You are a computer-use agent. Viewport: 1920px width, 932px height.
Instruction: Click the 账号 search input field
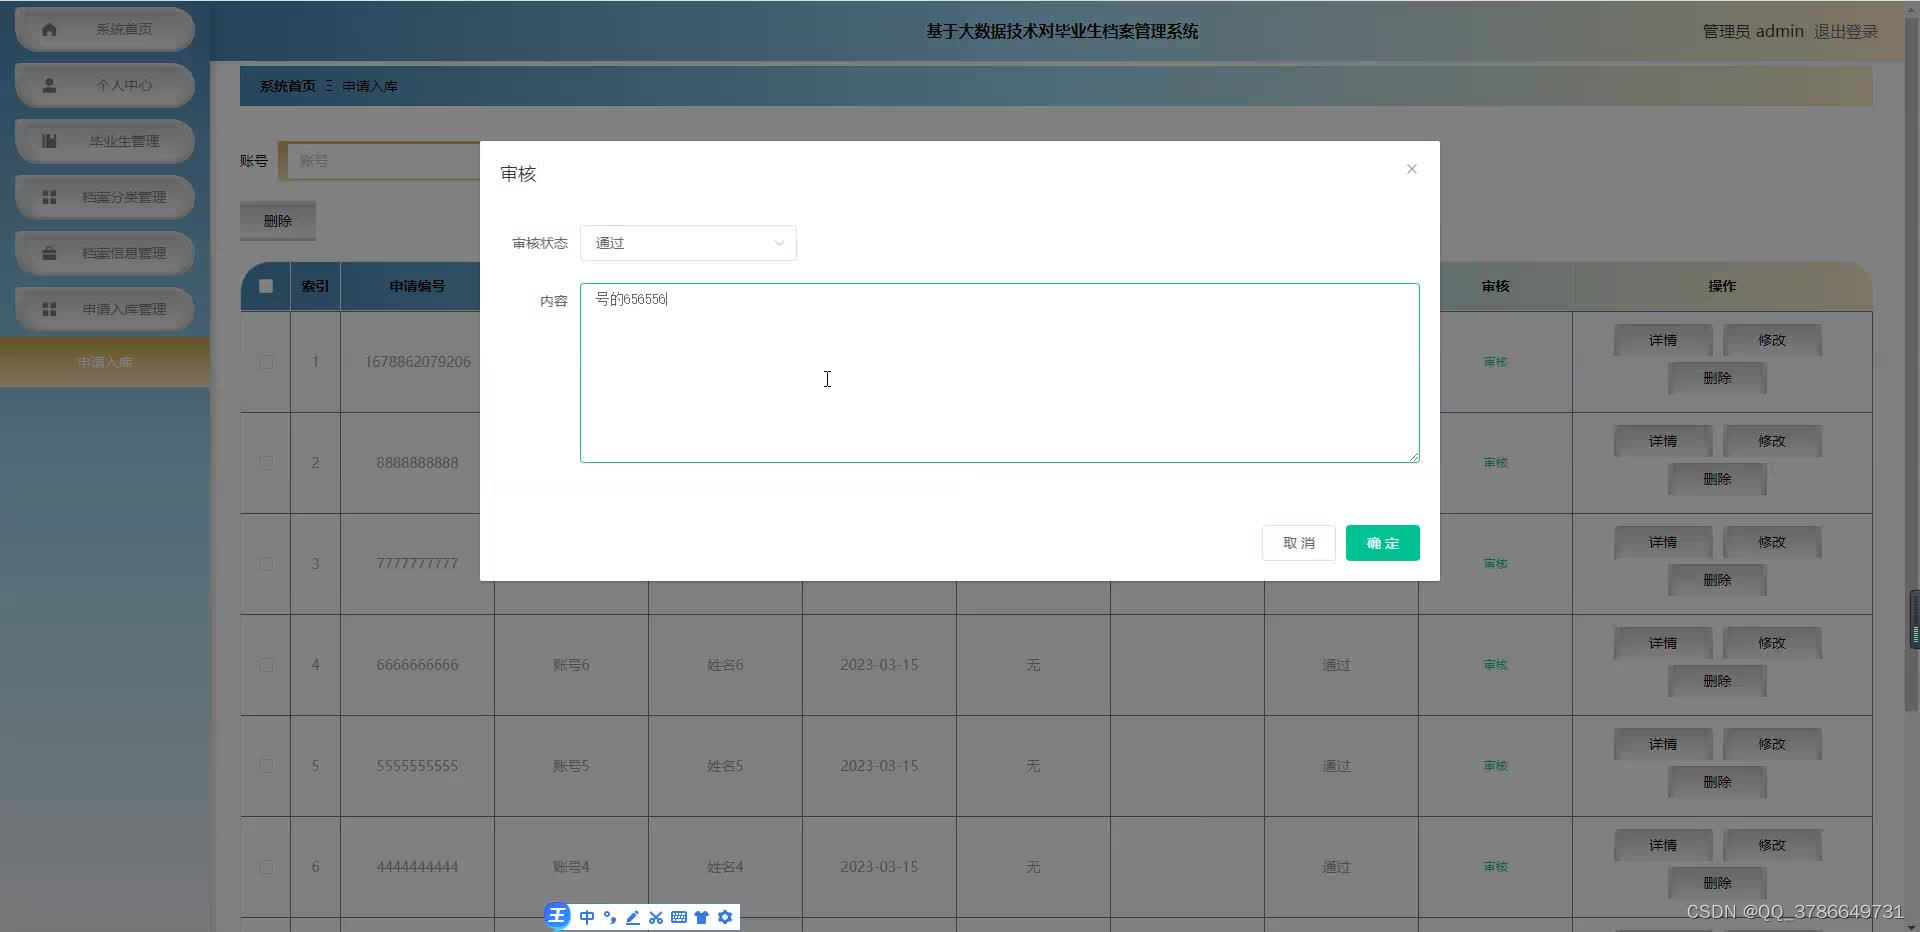(380, 160)
